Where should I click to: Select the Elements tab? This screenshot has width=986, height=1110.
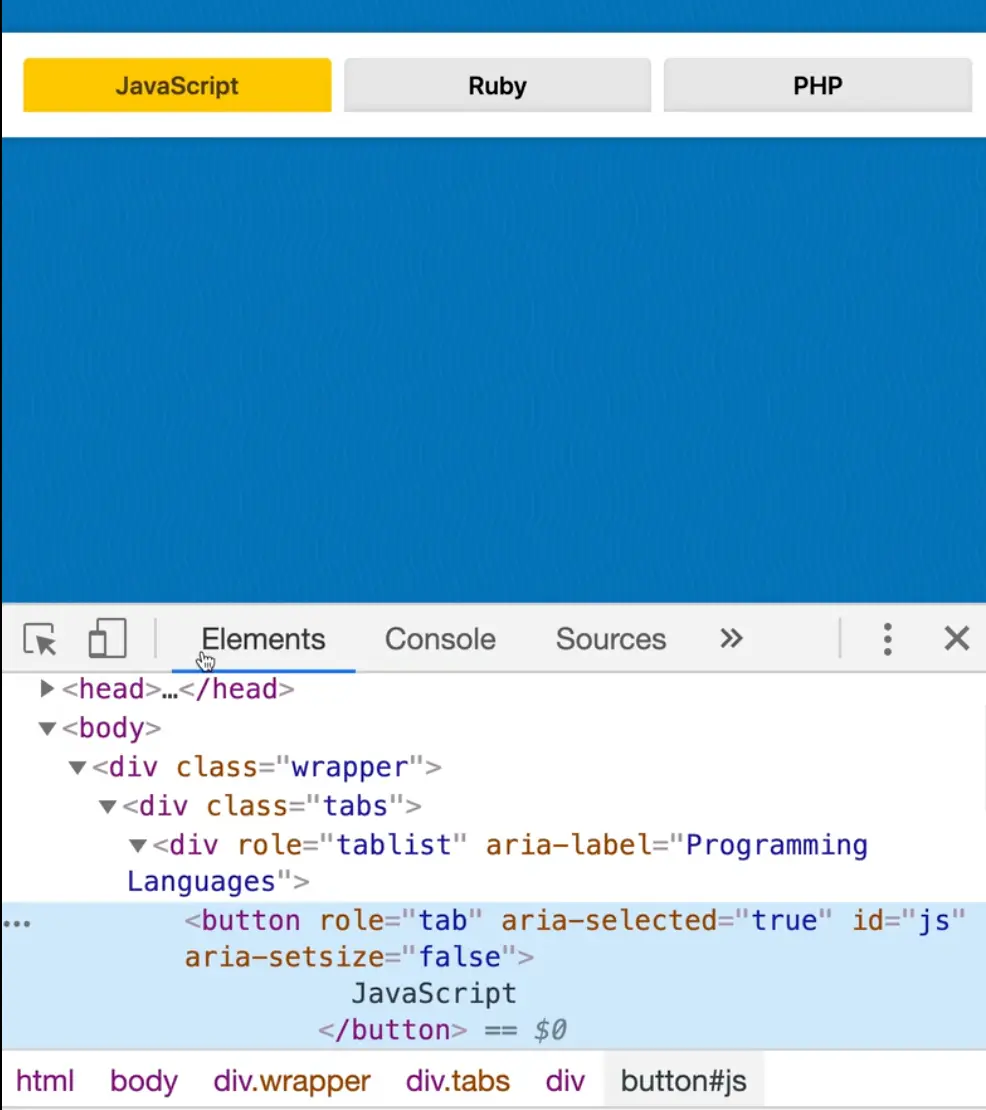click(263, 639)
